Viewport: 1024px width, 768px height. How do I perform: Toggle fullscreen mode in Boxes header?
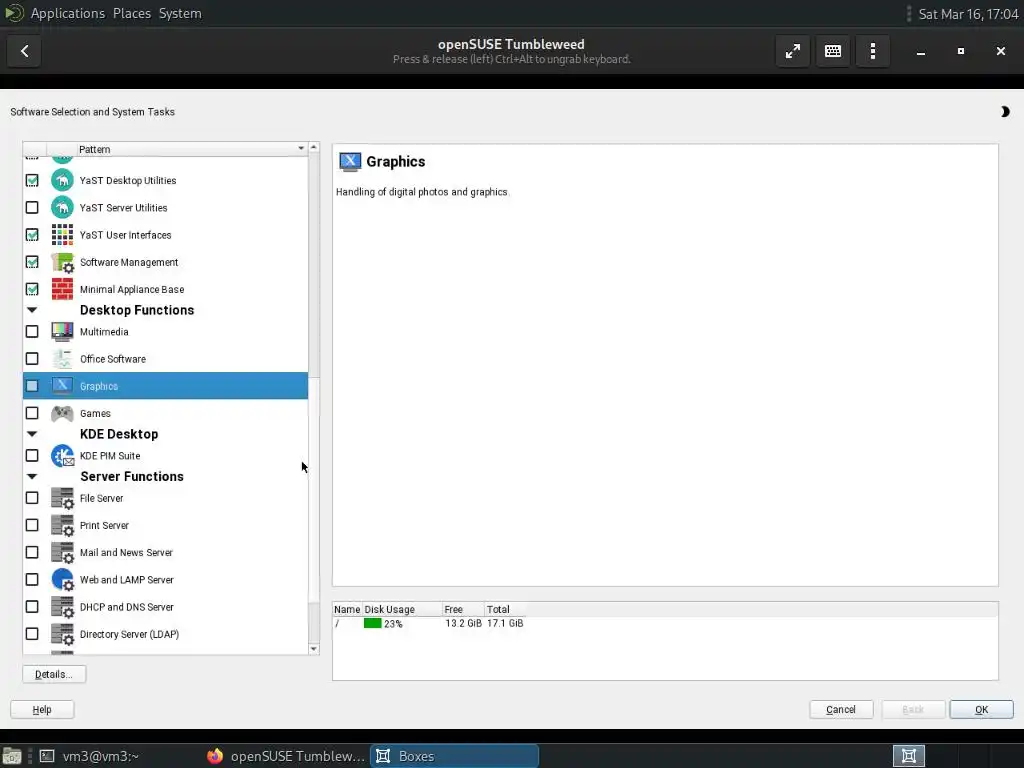(x=793, y=51)
